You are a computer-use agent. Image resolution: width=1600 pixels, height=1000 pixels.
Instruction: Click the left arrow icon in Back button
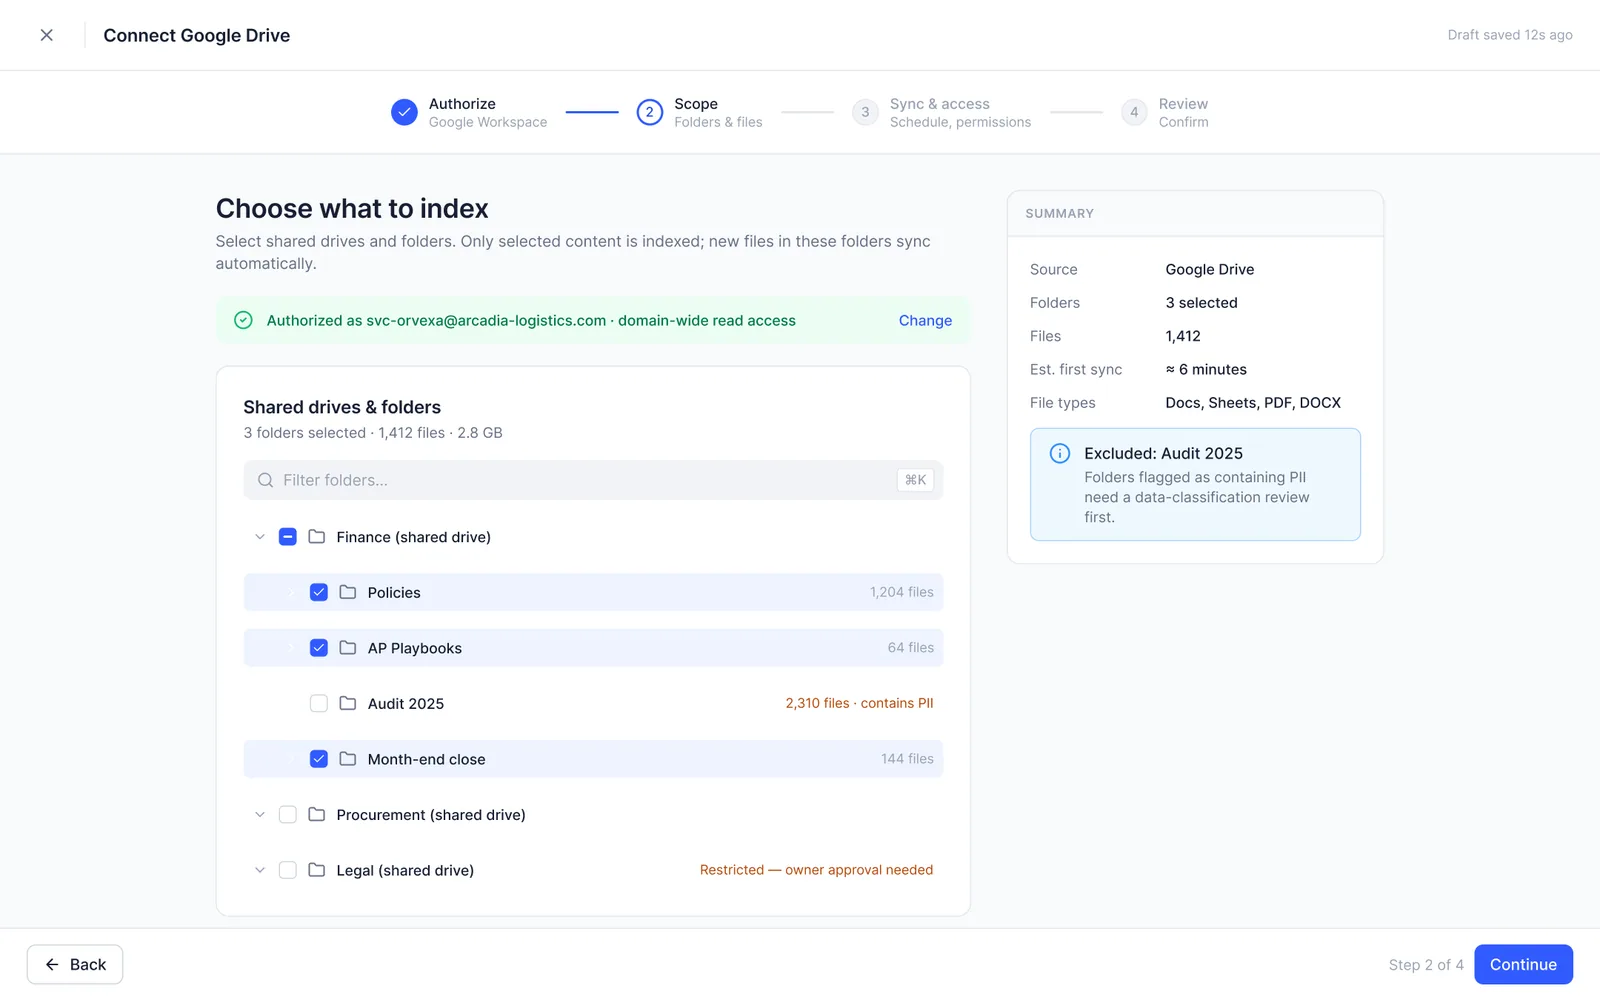pyautogui.click(x=52, y=965)
